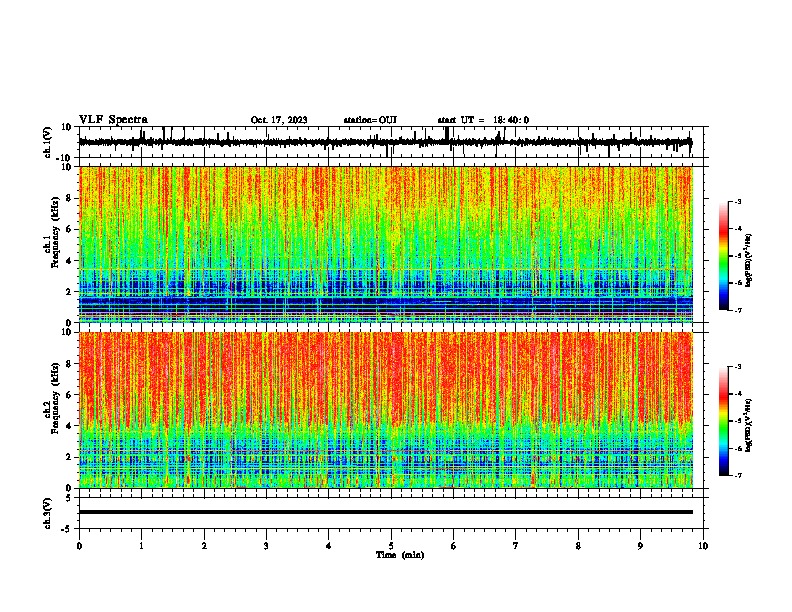Click ch.1 spectrogram frequency tick "4"
The image size is (792, 612).
coord(69,261)
